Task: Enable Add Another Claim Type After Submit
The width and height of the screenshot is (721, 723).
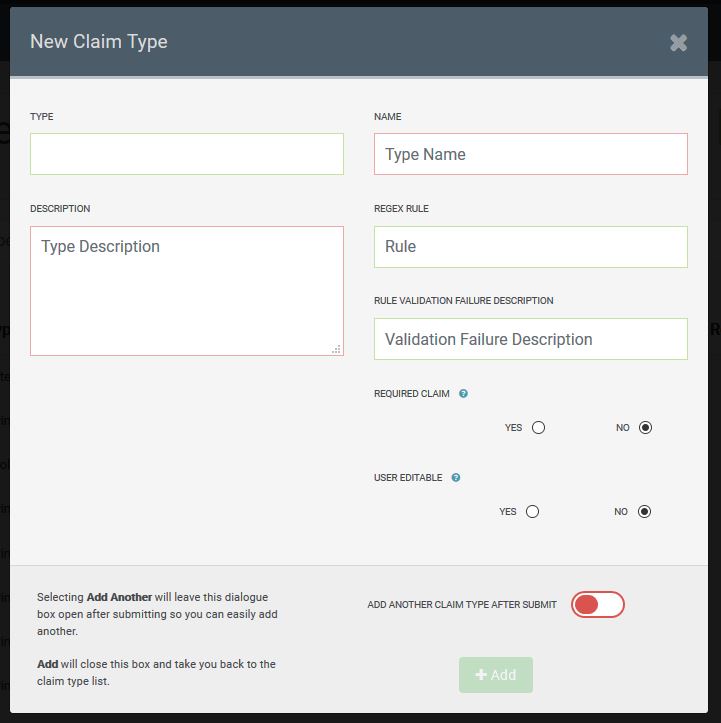Action: point(597,604)
